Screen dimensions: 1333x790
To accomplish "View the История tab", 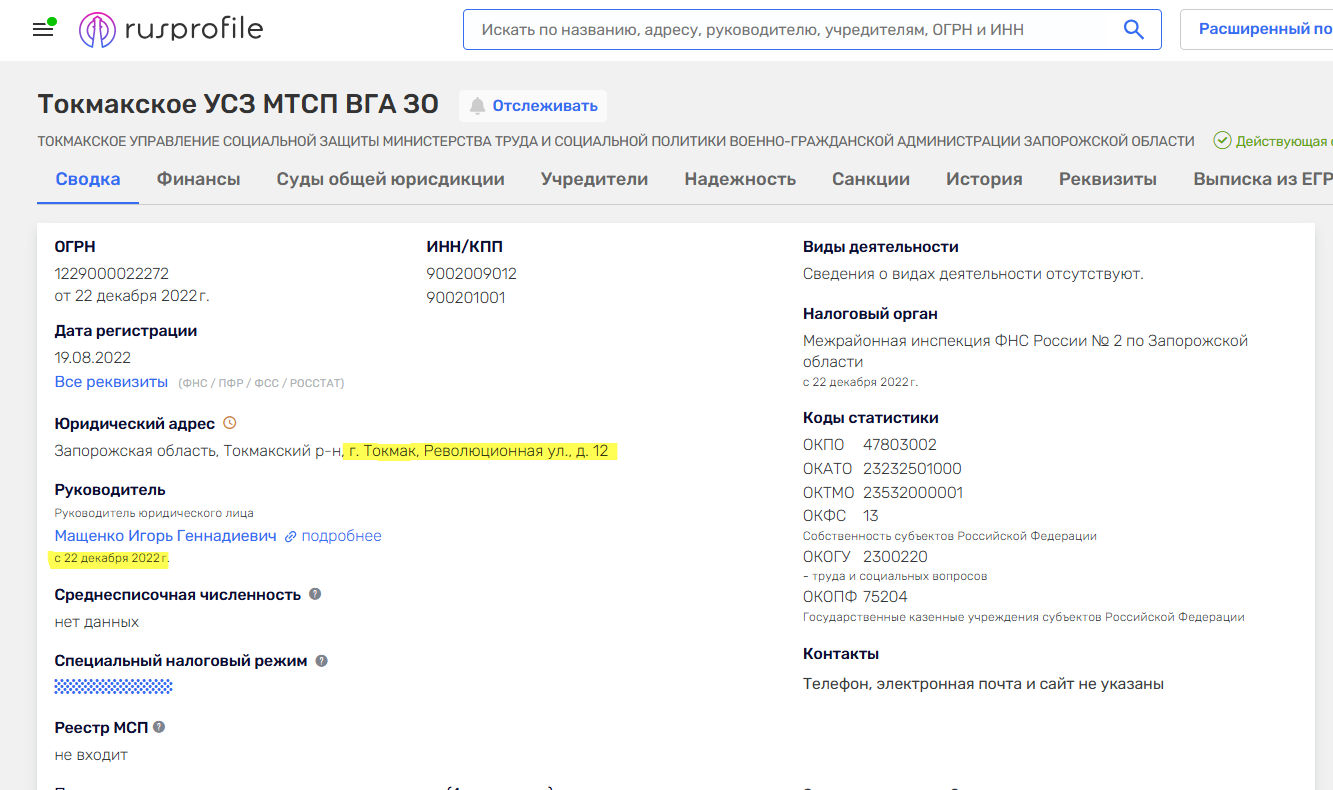I will click(984, 179).
